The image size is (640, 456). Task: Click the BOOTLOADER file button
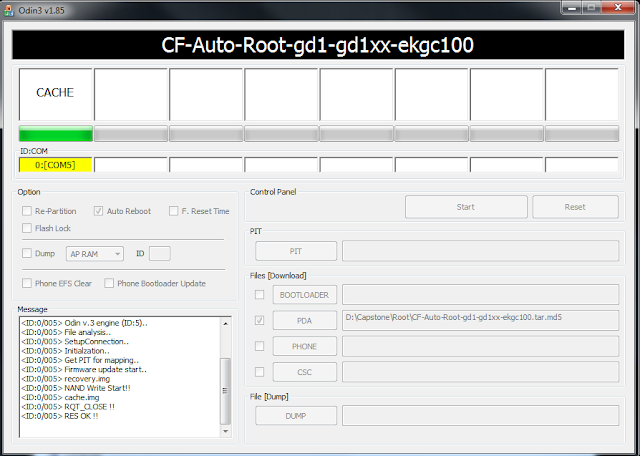pyautogui.click(x=304, y=295)
